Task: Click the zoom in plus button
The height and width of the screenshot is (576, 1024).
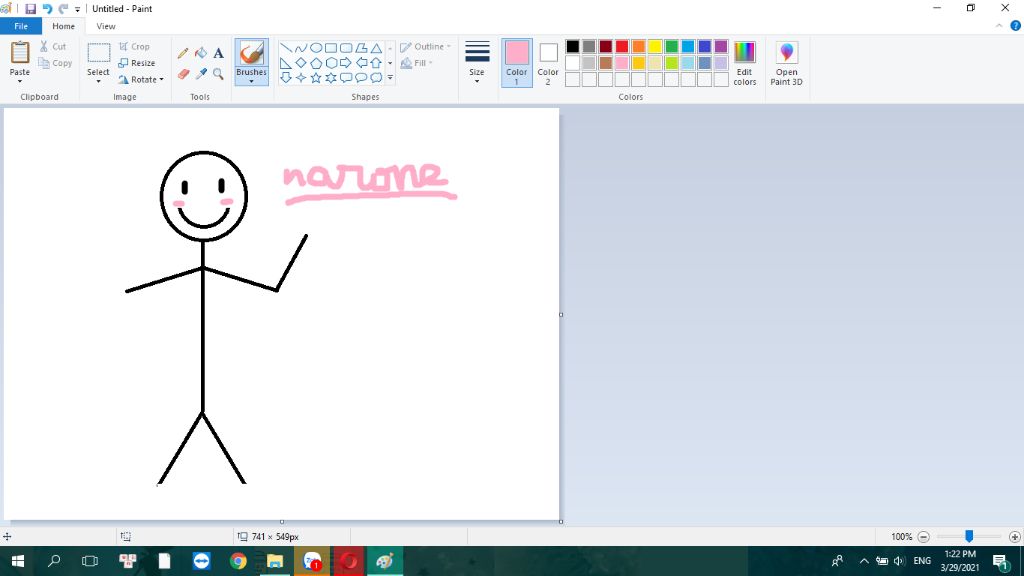Action: [x=1014, y=537]
